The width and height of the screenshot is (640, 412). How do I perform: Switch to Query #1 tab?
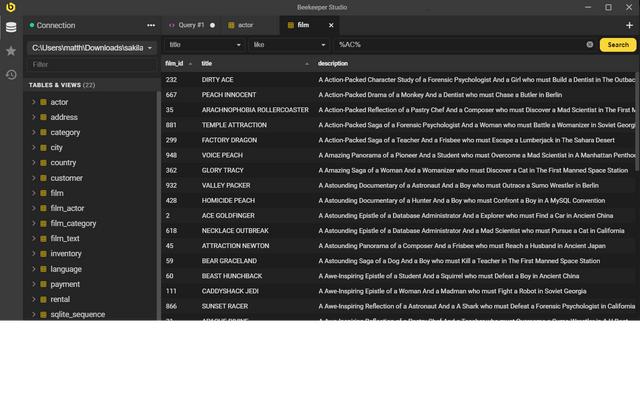point(191,25)
